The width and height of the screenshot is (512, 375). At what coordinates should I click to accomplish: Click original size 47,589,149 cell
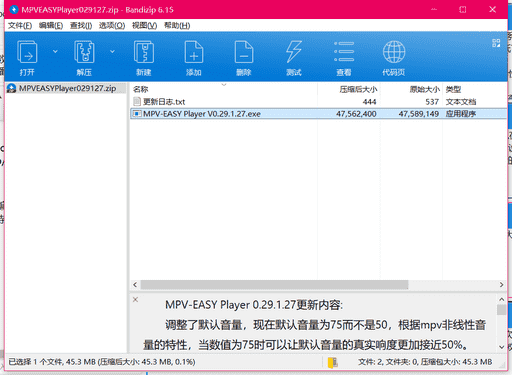(419, 114)
